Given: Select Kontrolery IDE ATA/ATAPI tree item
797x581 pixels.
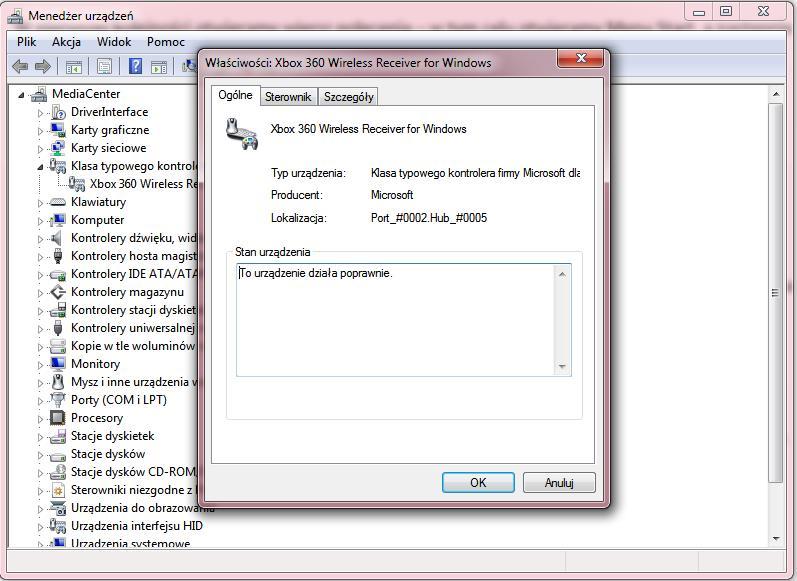Looking at the screenshot, I should [x=133, y=274].
